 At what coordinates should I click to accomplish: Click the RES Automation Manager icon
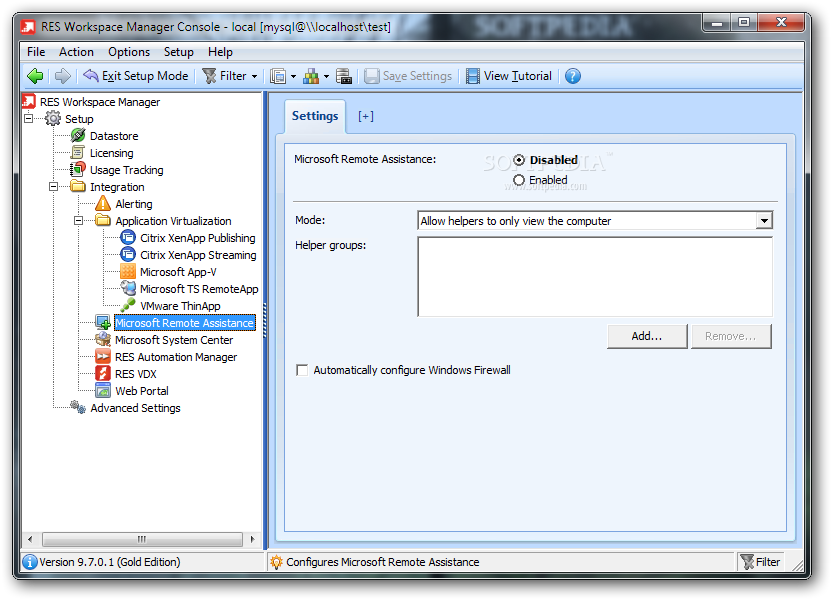pyautogui.click(x=103, y=356)
